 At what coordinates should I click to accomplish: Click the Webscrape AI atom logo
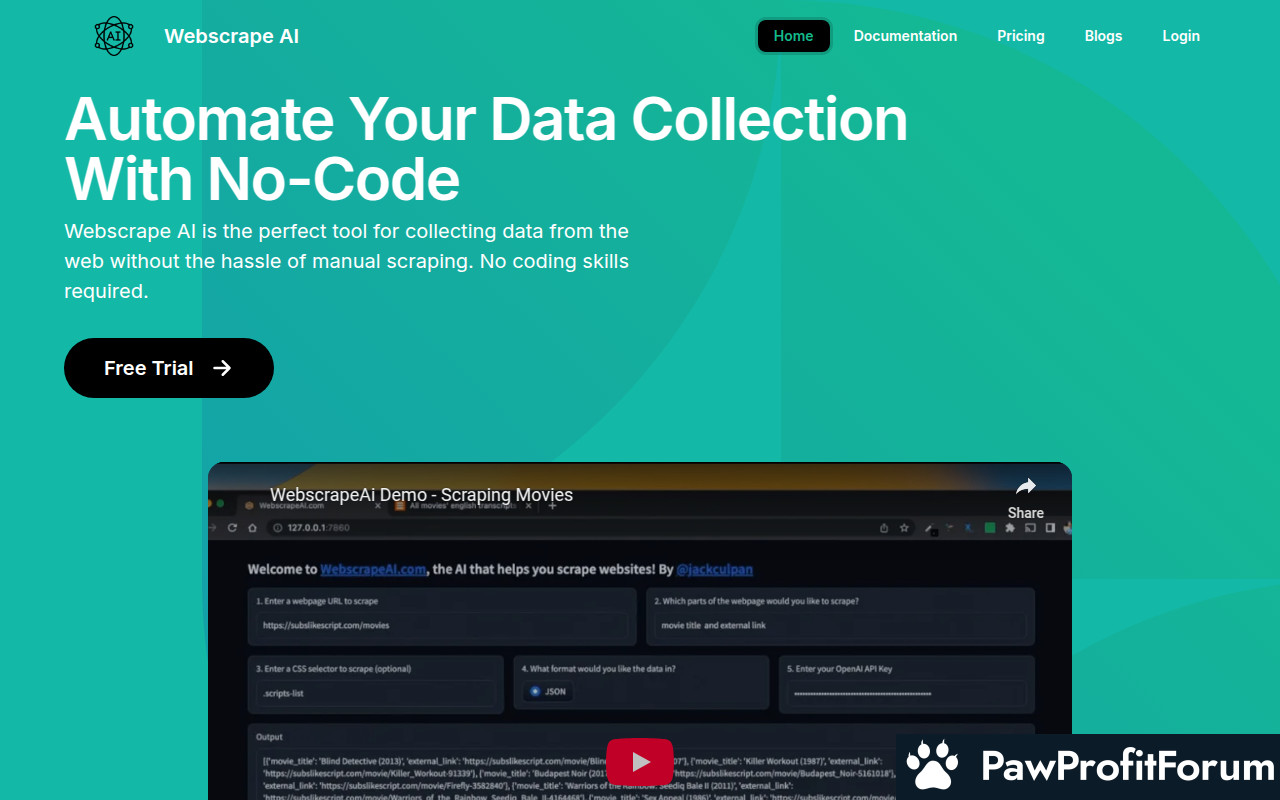point(114,36)
